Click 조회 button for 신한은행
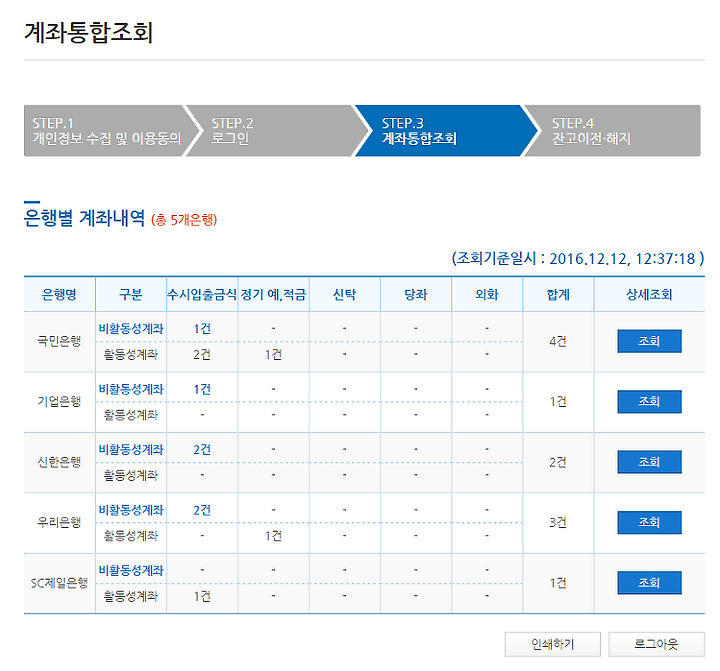720x671 pixels. tap(649, 462)
